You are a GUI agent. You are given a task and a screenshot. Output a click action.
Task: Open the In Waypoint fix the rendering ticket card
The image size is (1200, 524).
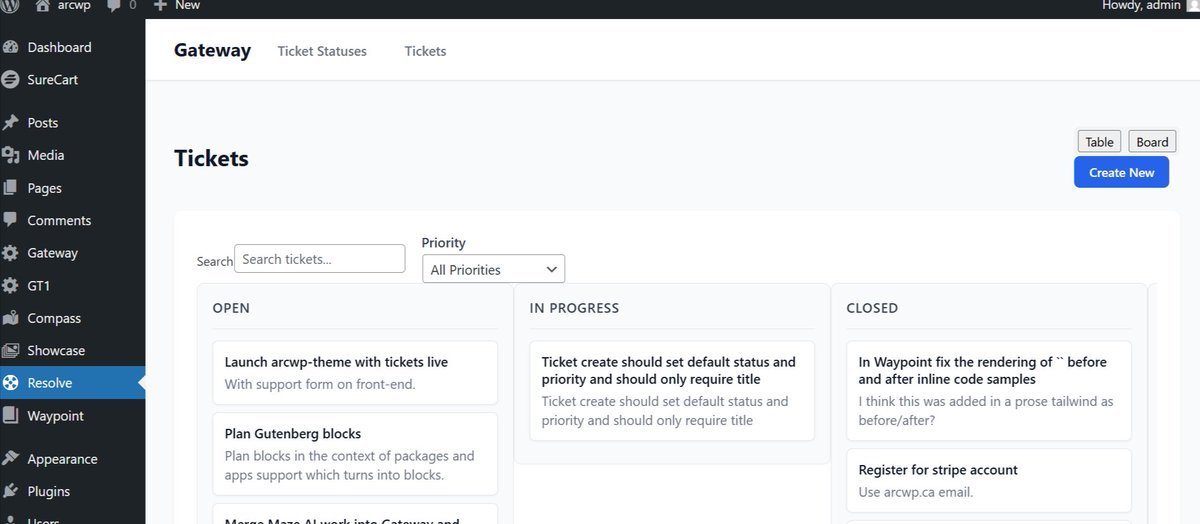point(989,391)
